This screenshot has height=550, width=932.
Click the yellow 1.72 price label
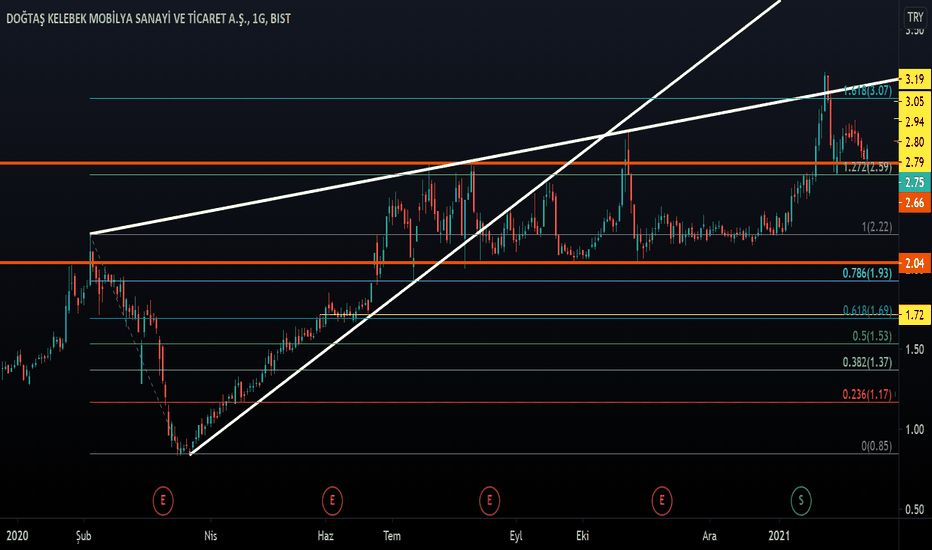pos(915,315)
